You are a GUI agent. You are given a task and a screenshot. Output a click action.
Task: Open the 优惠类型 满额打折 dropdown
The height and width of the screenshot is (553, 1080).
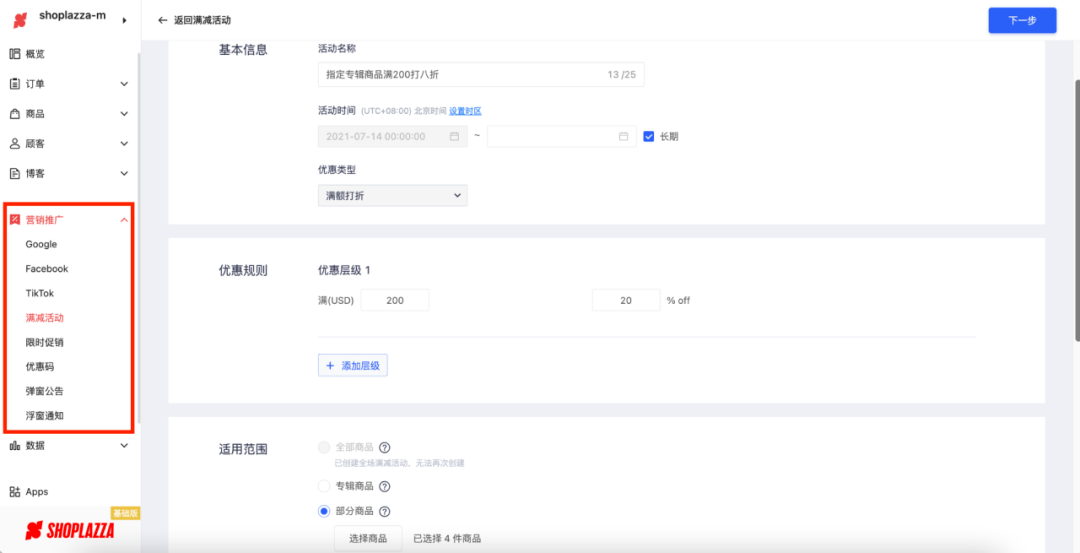coord(392,196)
